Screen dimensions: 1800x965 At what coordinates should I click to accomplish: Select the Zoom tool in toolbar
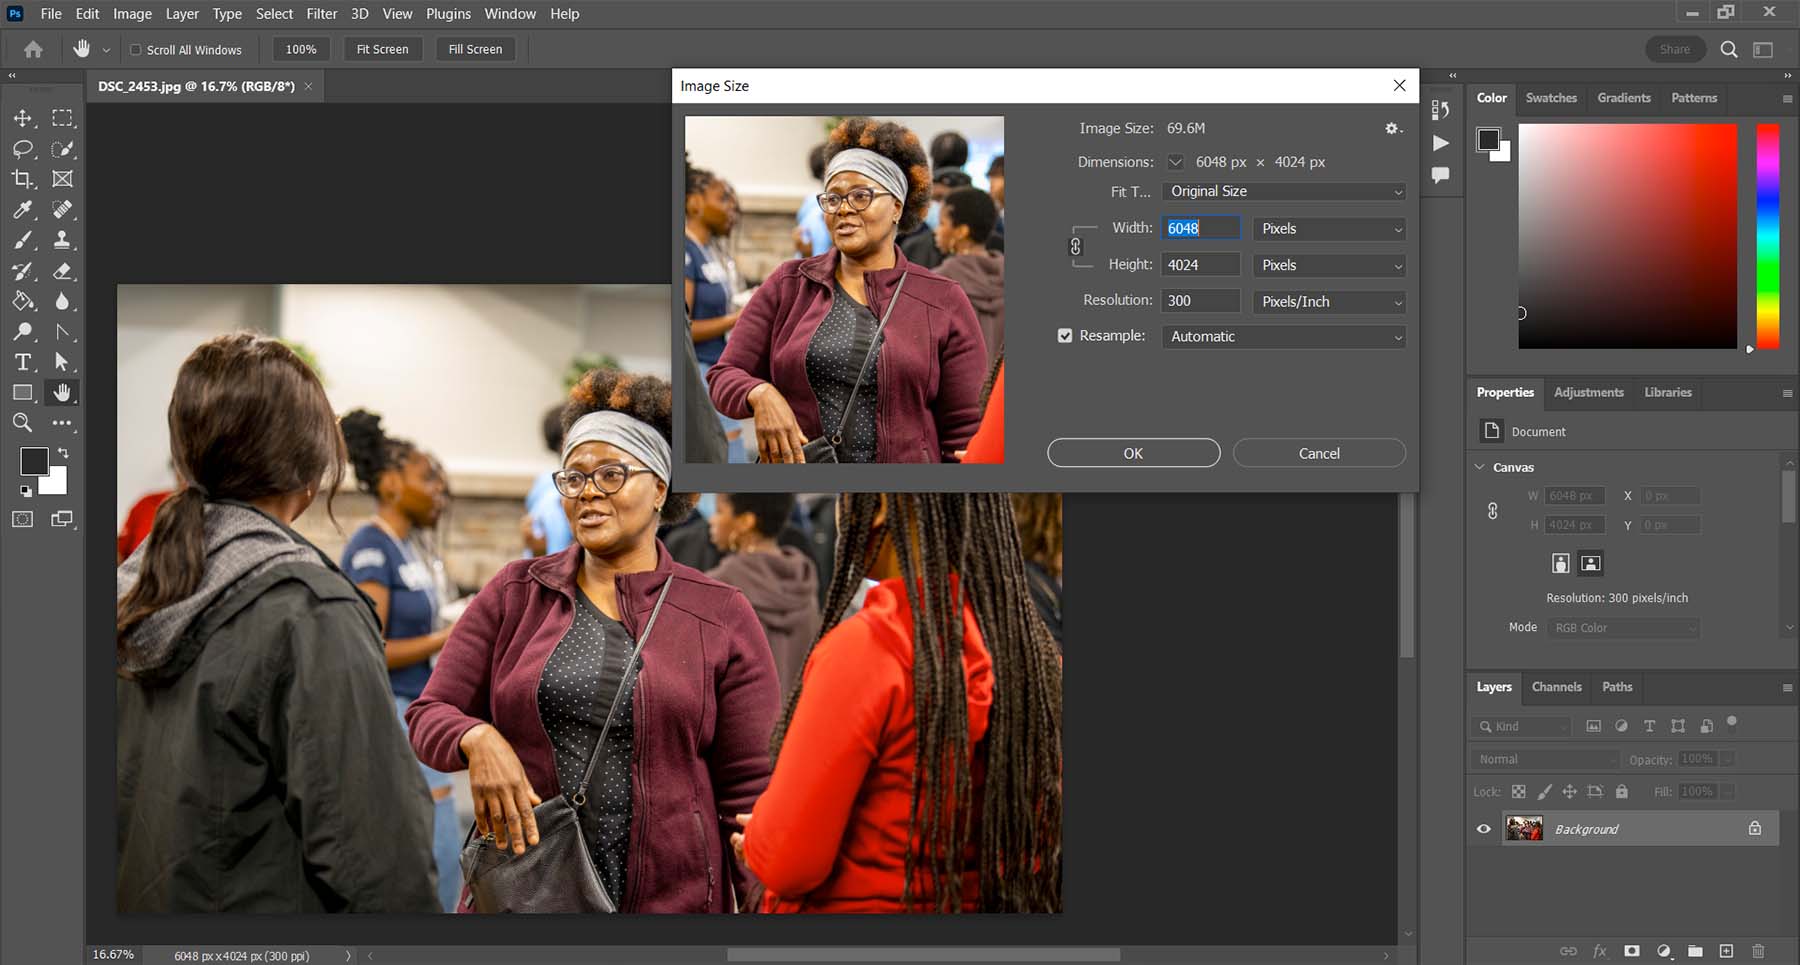pos(23,423)
